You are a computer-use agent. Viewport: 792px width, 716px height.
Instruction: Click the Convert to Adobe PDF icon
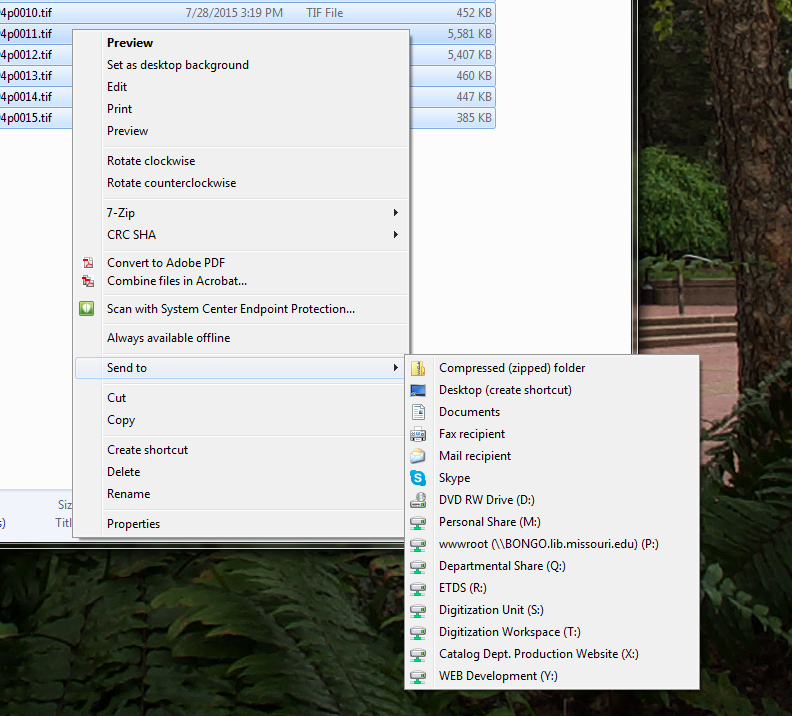pyautogui.click(x=88, y=263)
